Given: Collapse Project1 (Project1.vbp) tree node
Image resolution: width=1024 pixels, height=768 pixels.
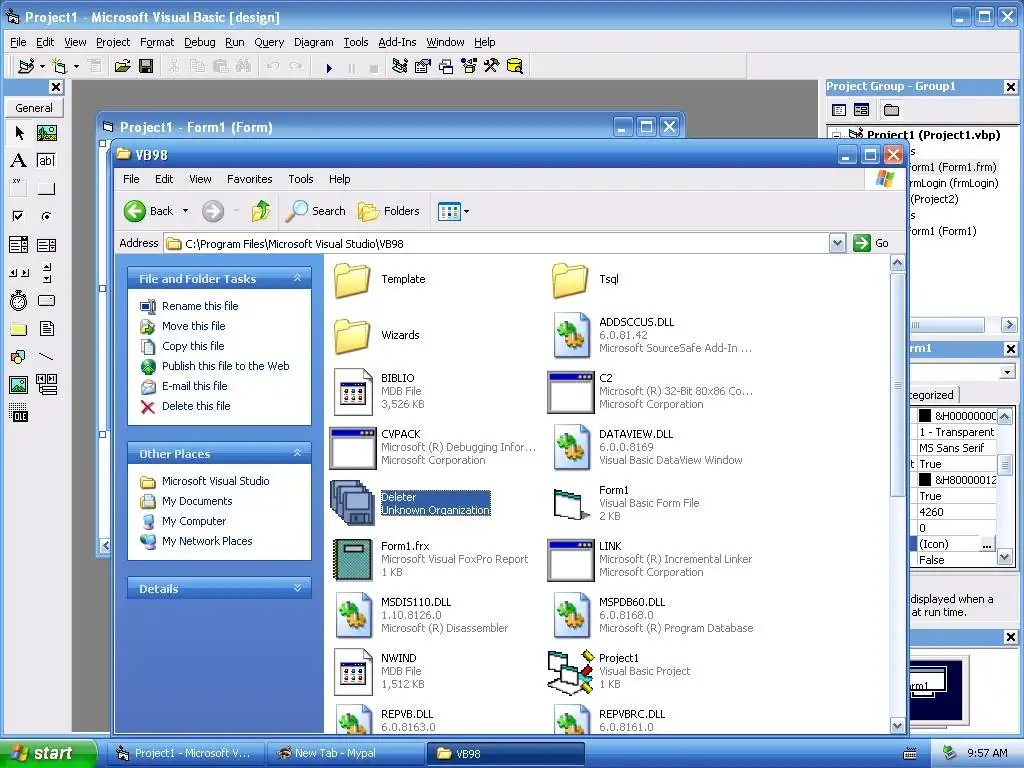Looking at the screenshot, I should (837, 135).
